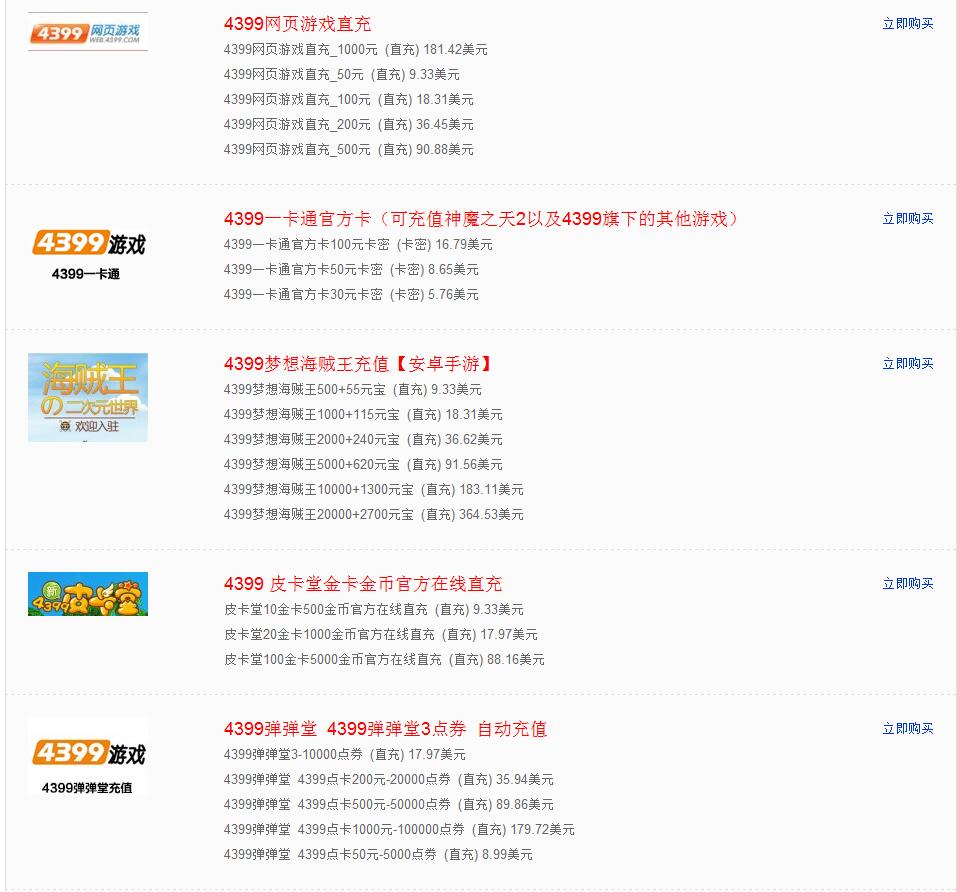Click 4399一卡通官方卡50元卡密 option
Viewport: 957px width, 892px height.
[351, 270]
